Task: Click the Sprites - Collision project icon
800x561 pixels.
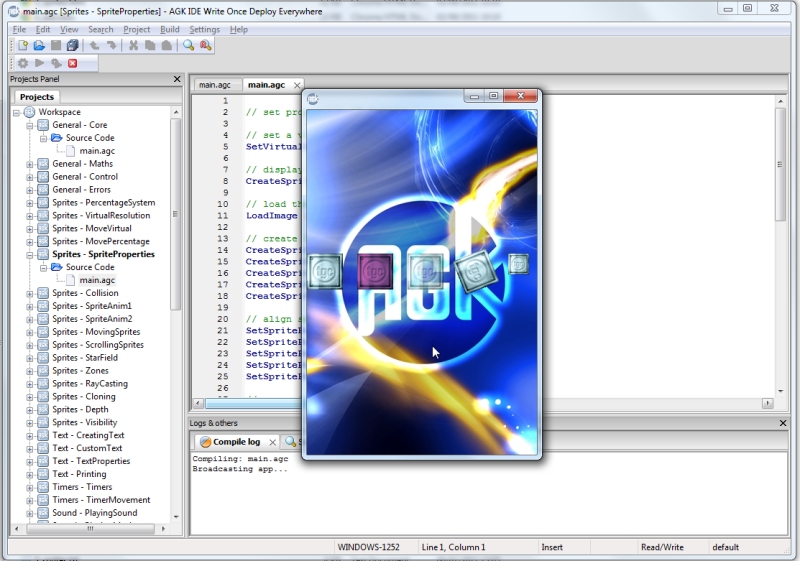Action: tap(43, 293)
